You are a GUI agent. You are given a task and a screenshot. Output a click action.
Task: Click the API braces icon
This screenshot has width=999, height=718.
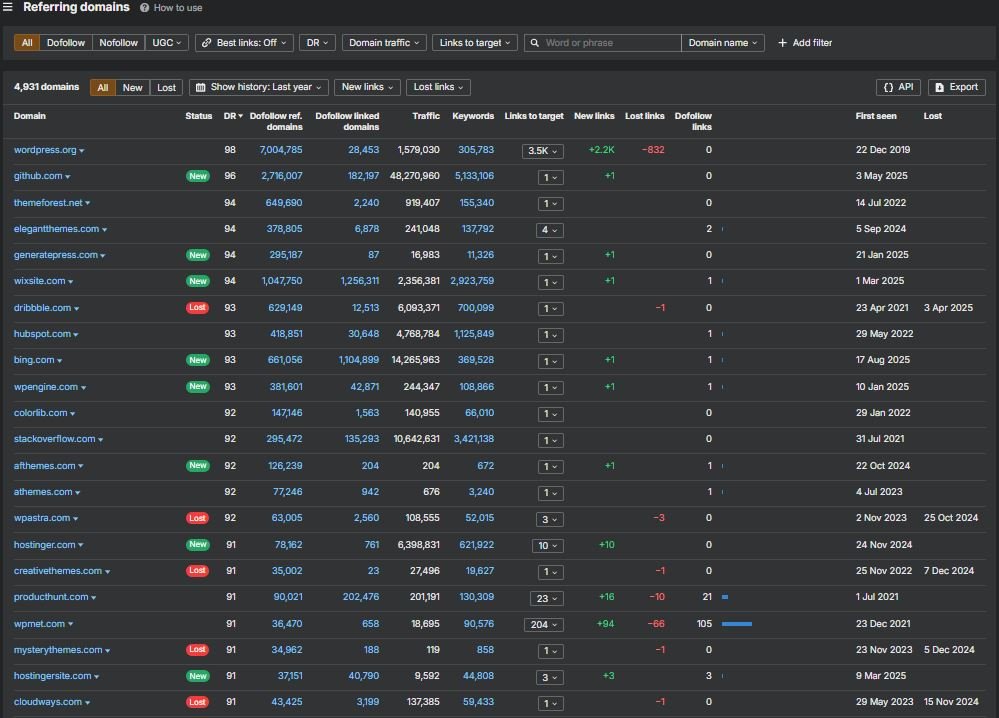coord(888,87)
